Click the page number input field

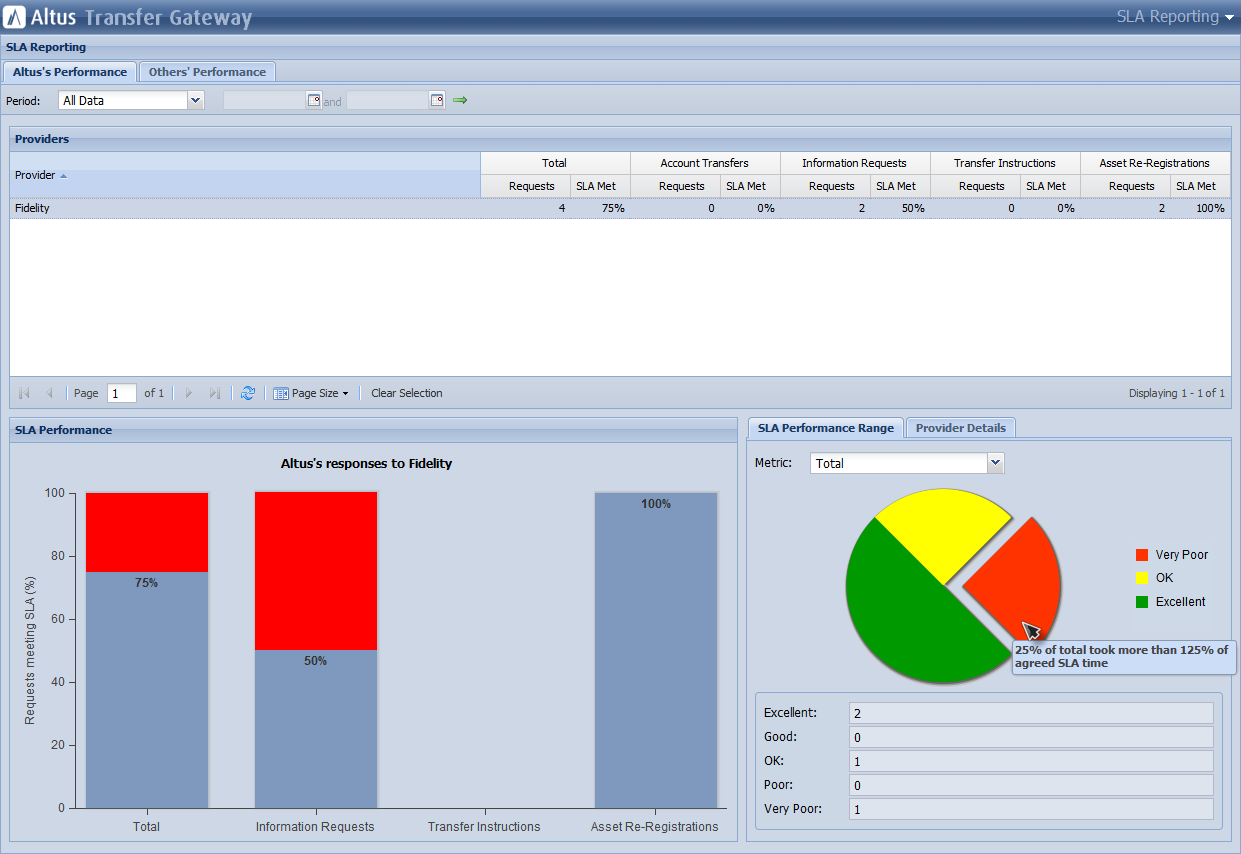click(x=122, y=393)
